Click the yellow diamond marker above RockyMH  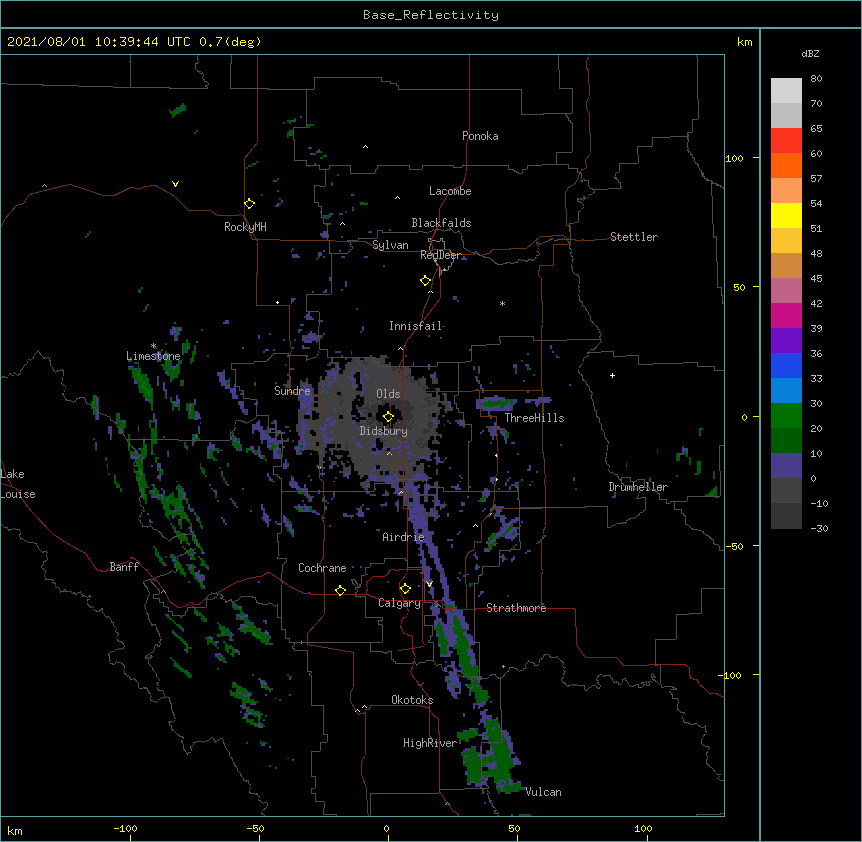click(249, 204)
